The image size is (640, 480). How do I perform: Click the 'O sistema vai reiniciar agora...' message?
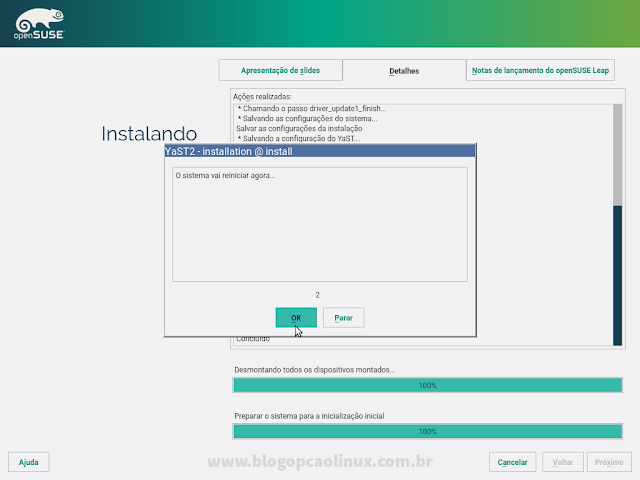[225, 176]
